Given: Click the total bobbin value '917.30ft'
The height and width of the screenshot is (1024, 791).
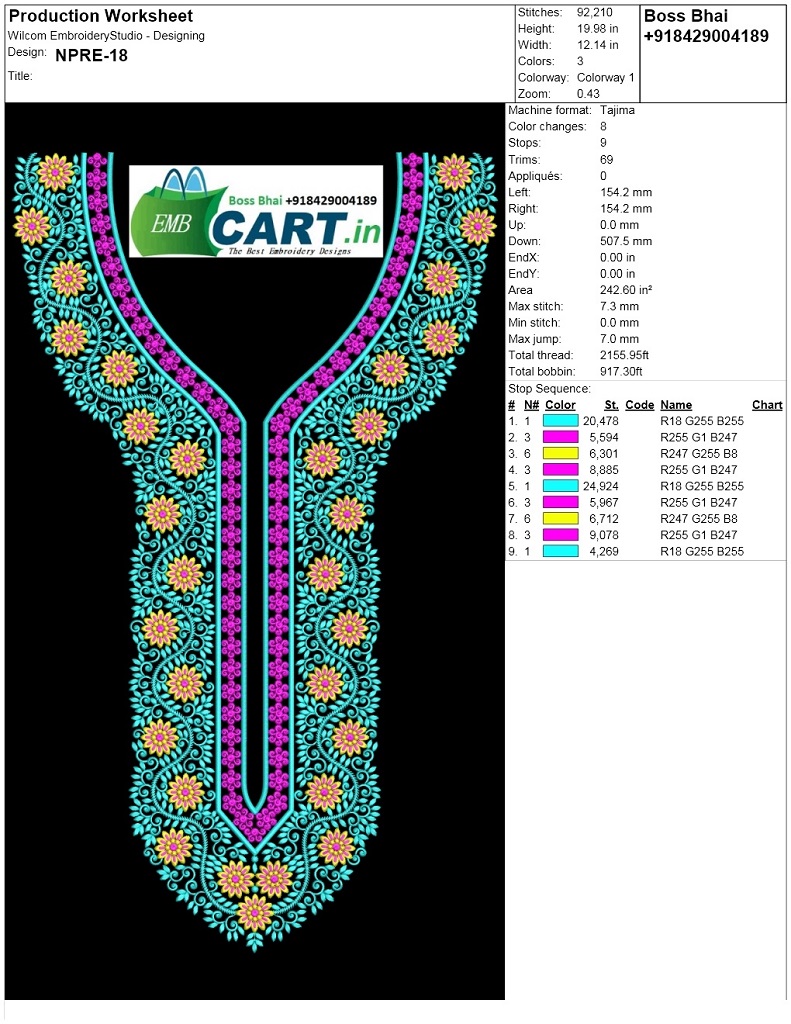Looking at the screenshot, I should pos(621,372).
